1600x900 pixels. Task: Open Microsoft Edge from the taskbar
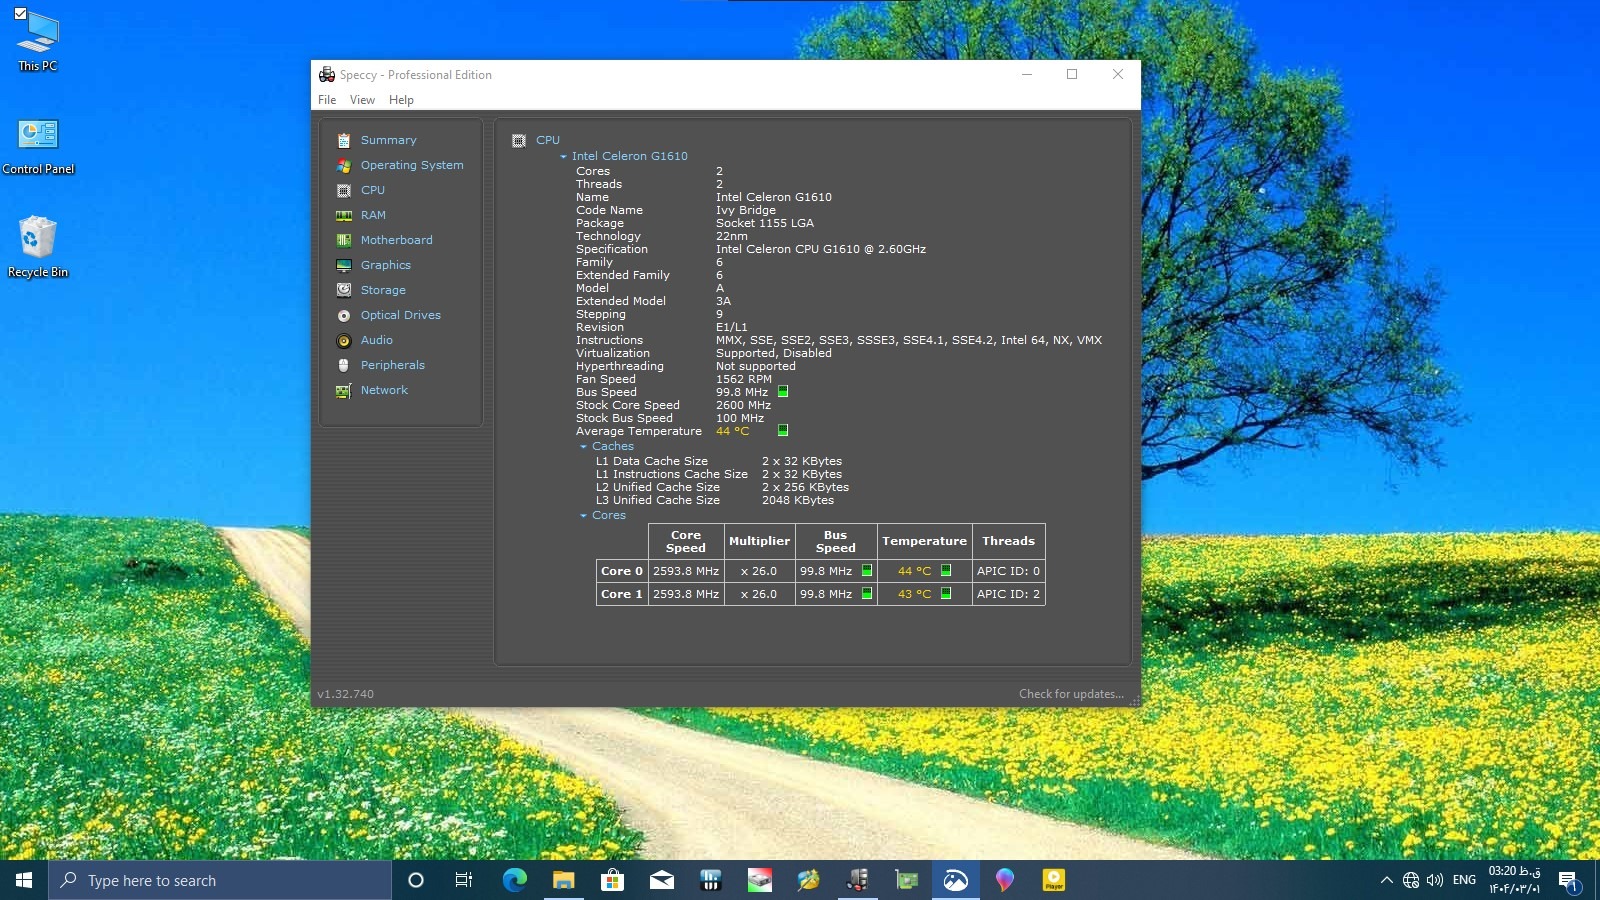click(514, 880)
